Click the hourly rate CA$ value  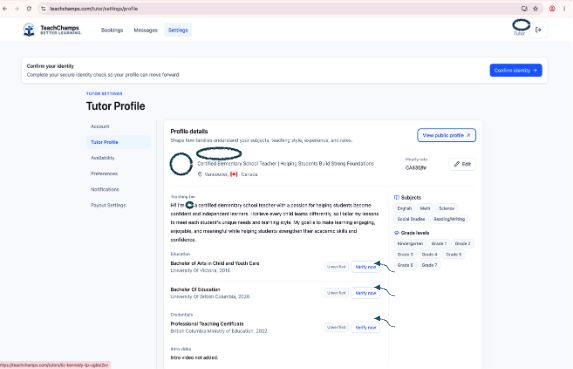416,168
